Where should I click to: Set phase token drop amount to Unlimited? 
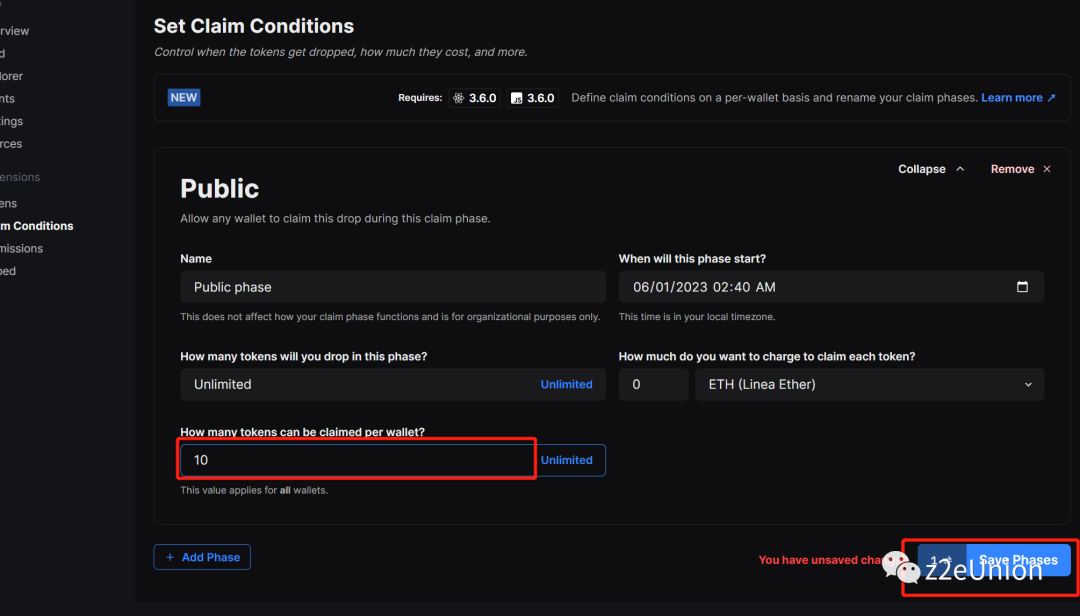(567, 384)
